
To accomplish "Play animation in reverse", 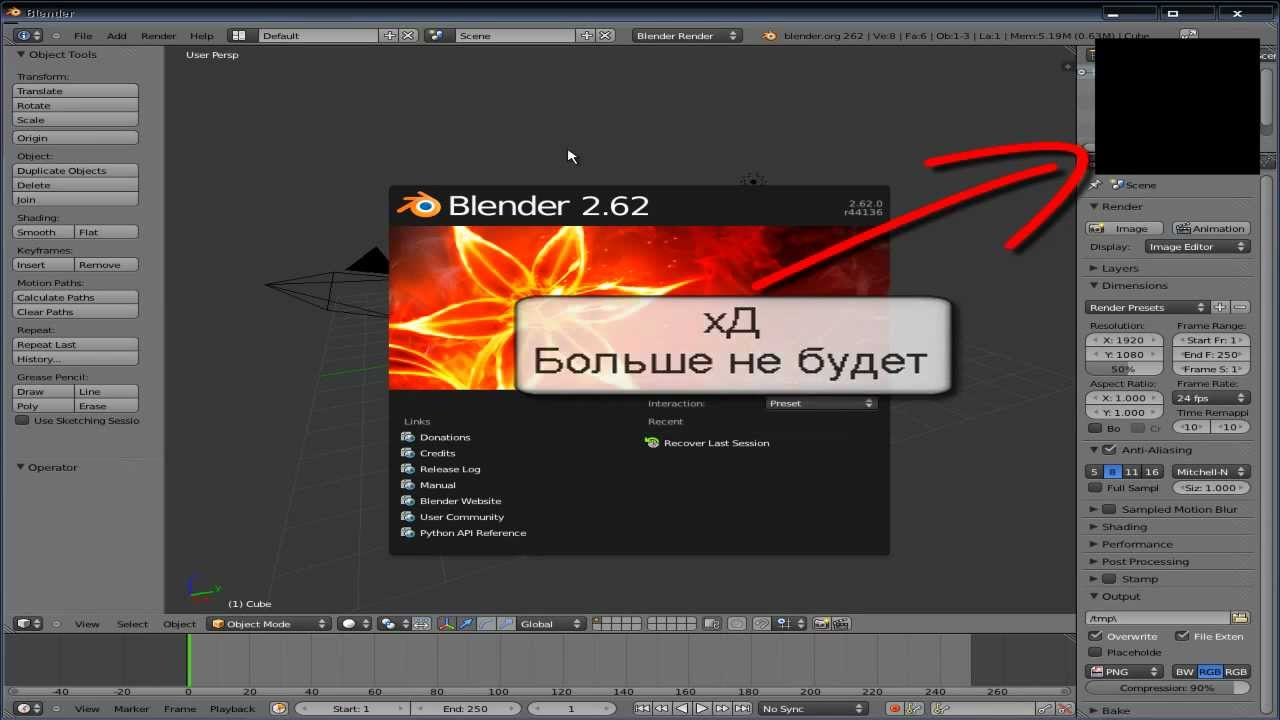I will pos(682,708).
